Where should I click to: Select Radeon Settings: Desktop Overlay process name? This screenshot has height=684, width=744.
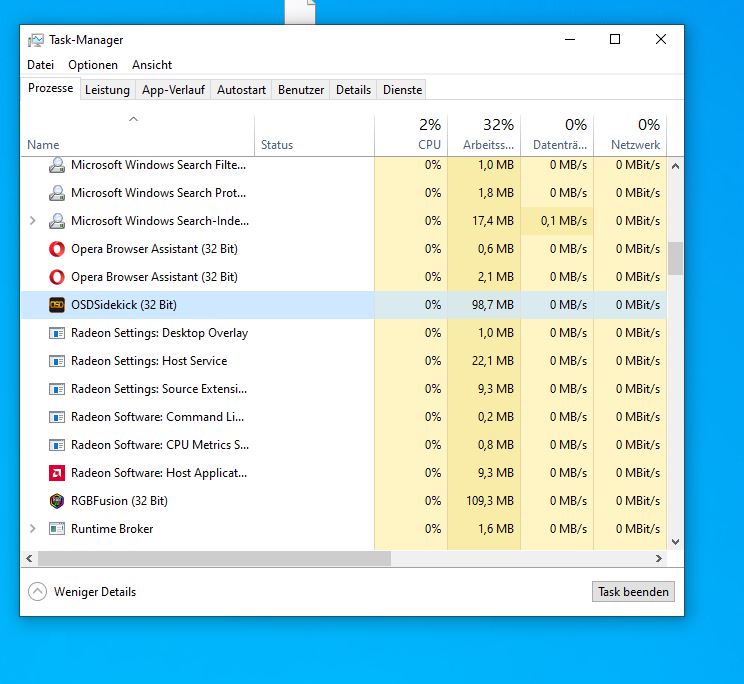(159, 333)
